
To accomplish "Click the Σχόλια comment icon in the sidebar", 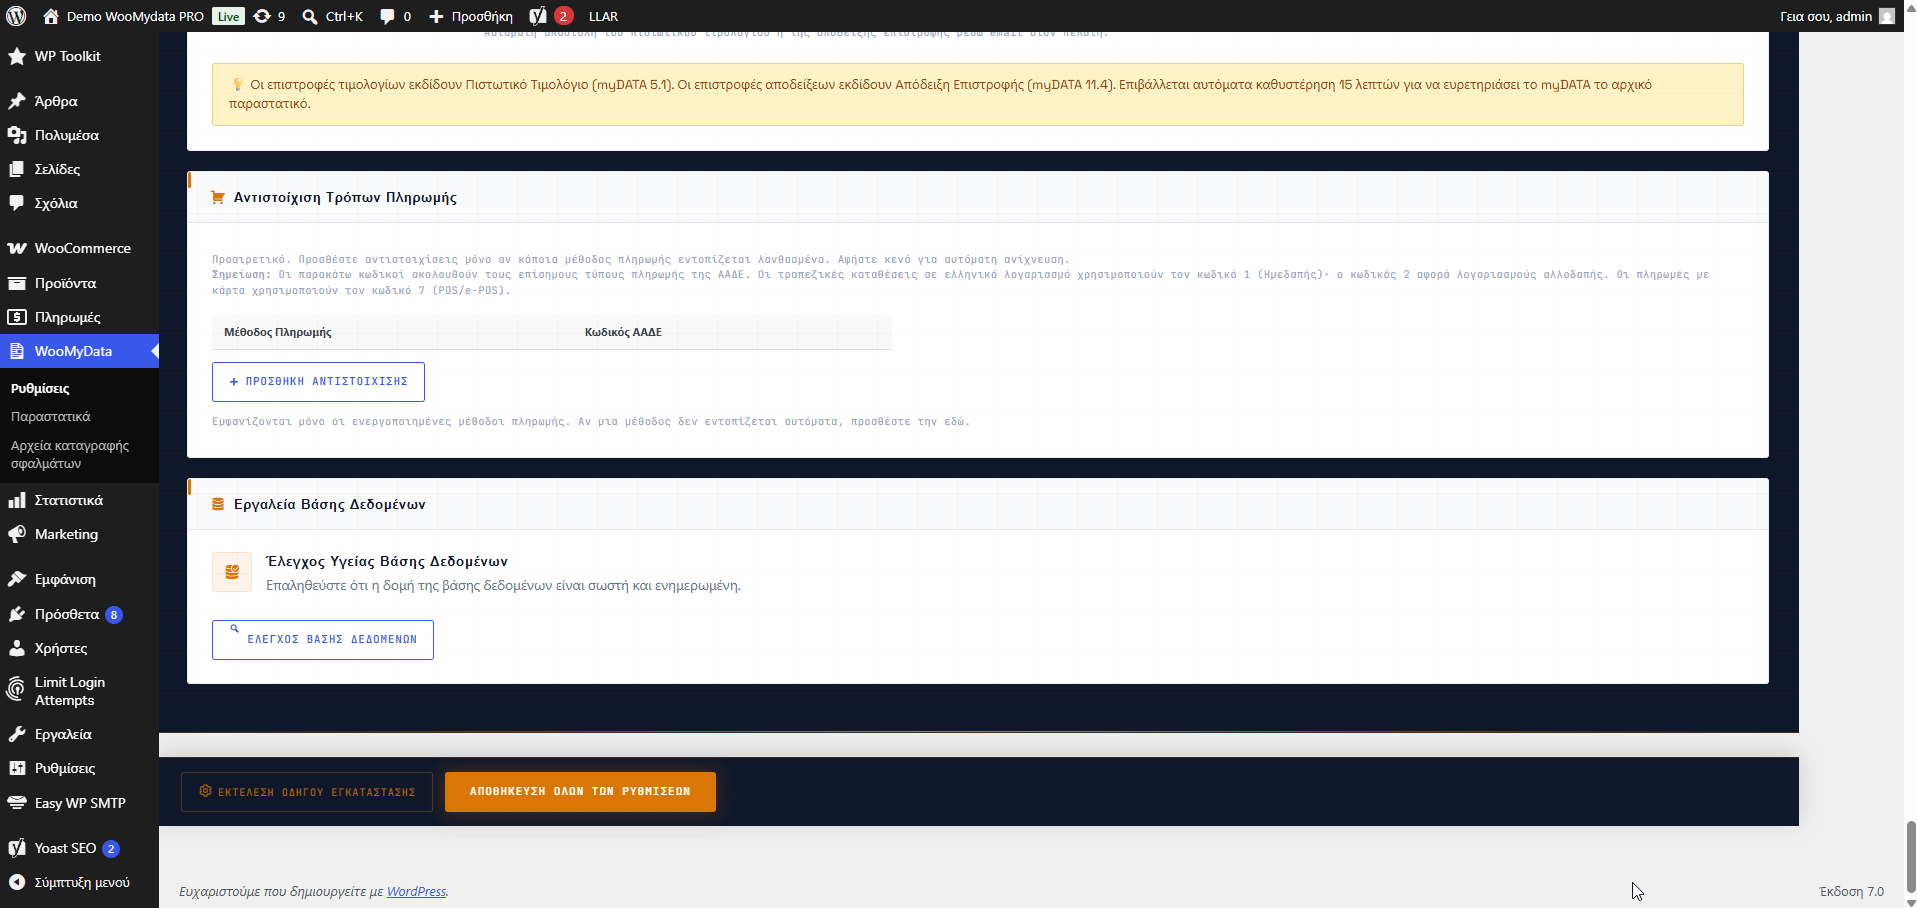I will pyautogui.click(x=17, y=203).
